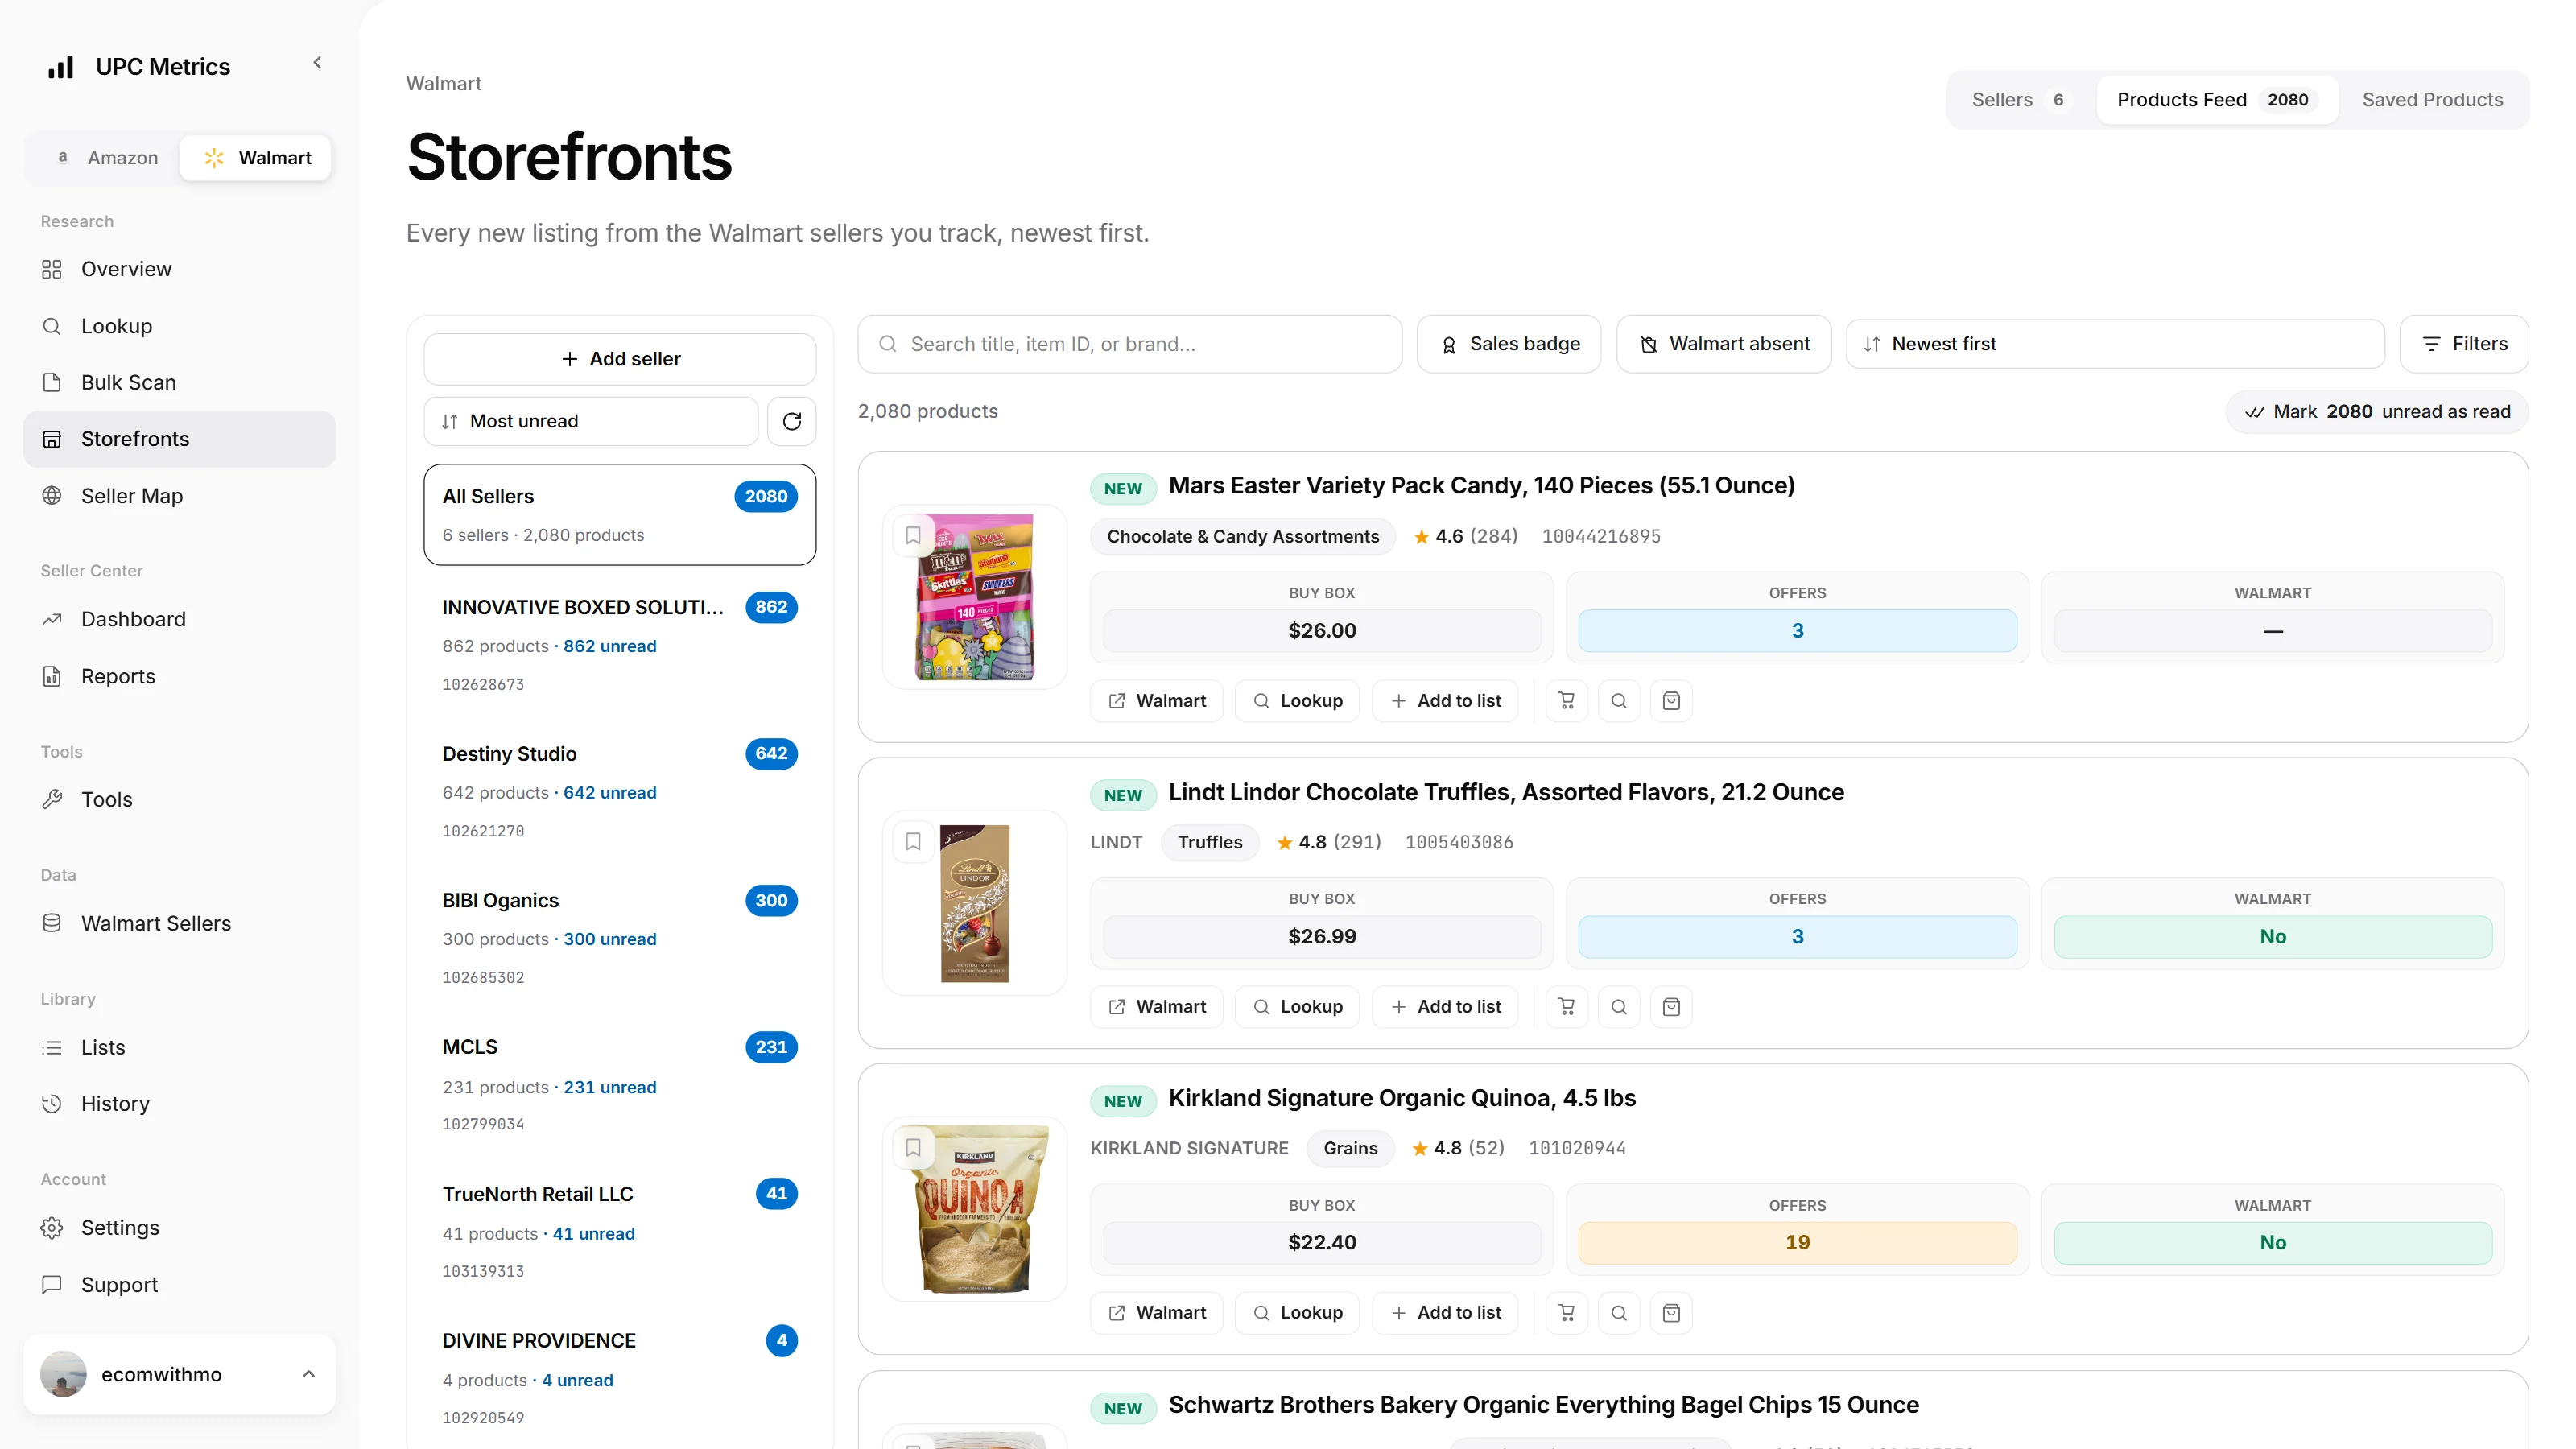Click bag icon on Lindt card
2576x1449 pixels.
tap(1671, 1007)
